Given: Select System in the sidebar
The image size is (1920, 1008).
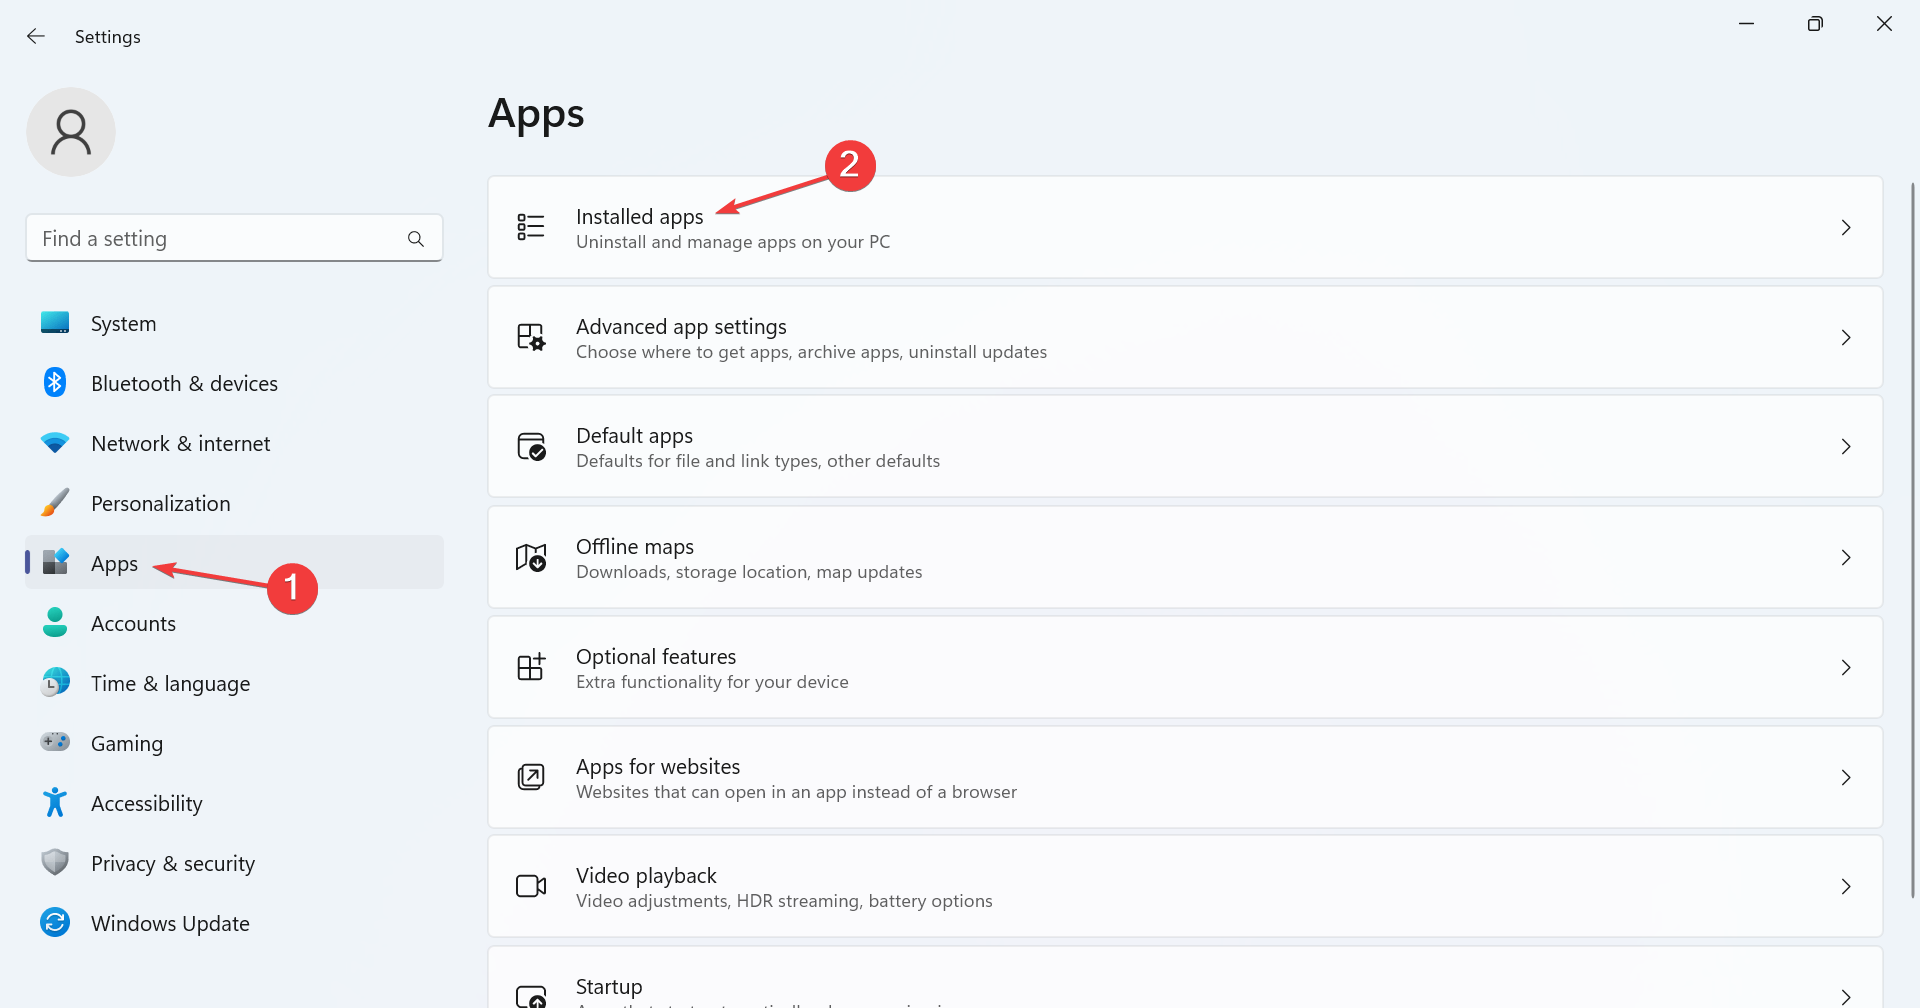Looking at the screenshot, I should 123,324.
